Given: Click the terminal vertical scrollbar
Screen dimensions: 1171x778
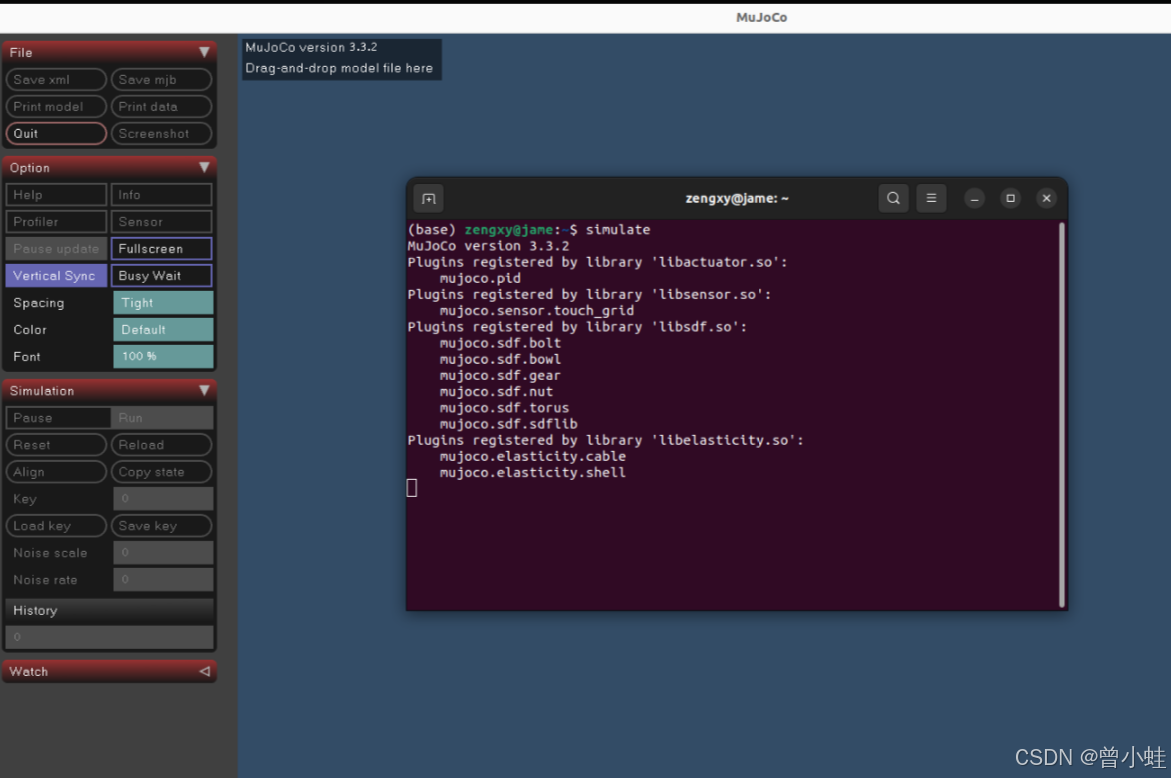Looking at the screenshot, I should [1061, 414].
